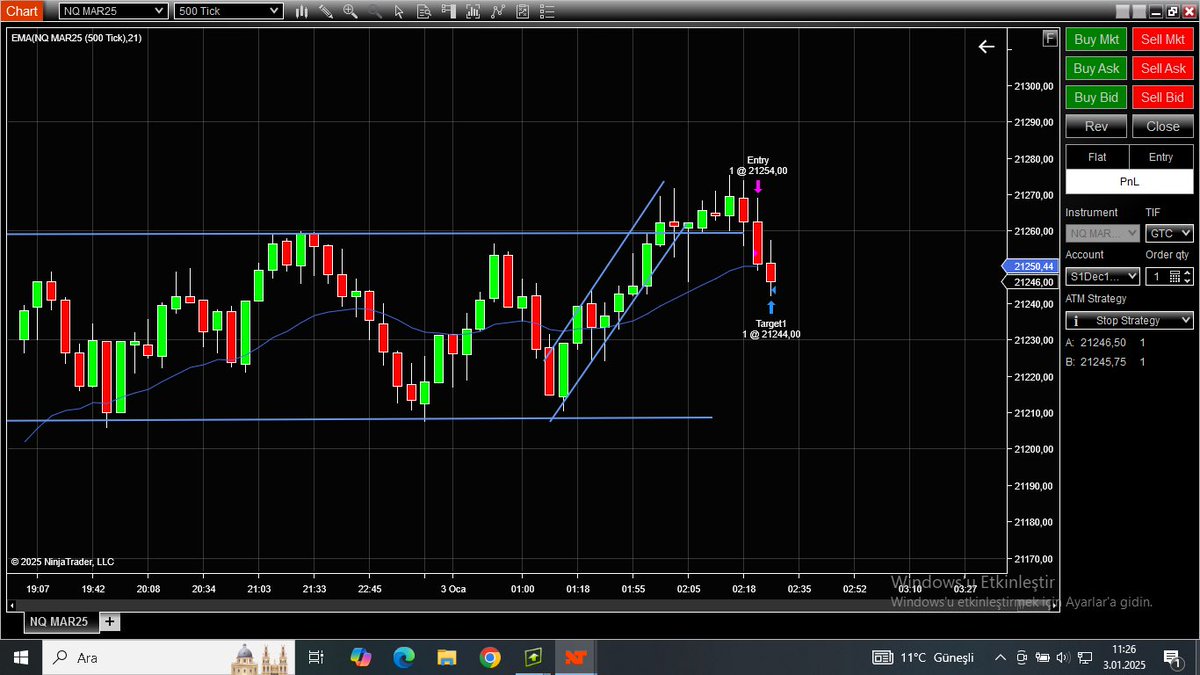Open the notification center icon
1200x675 pixels.
(x=1171, y=657)
